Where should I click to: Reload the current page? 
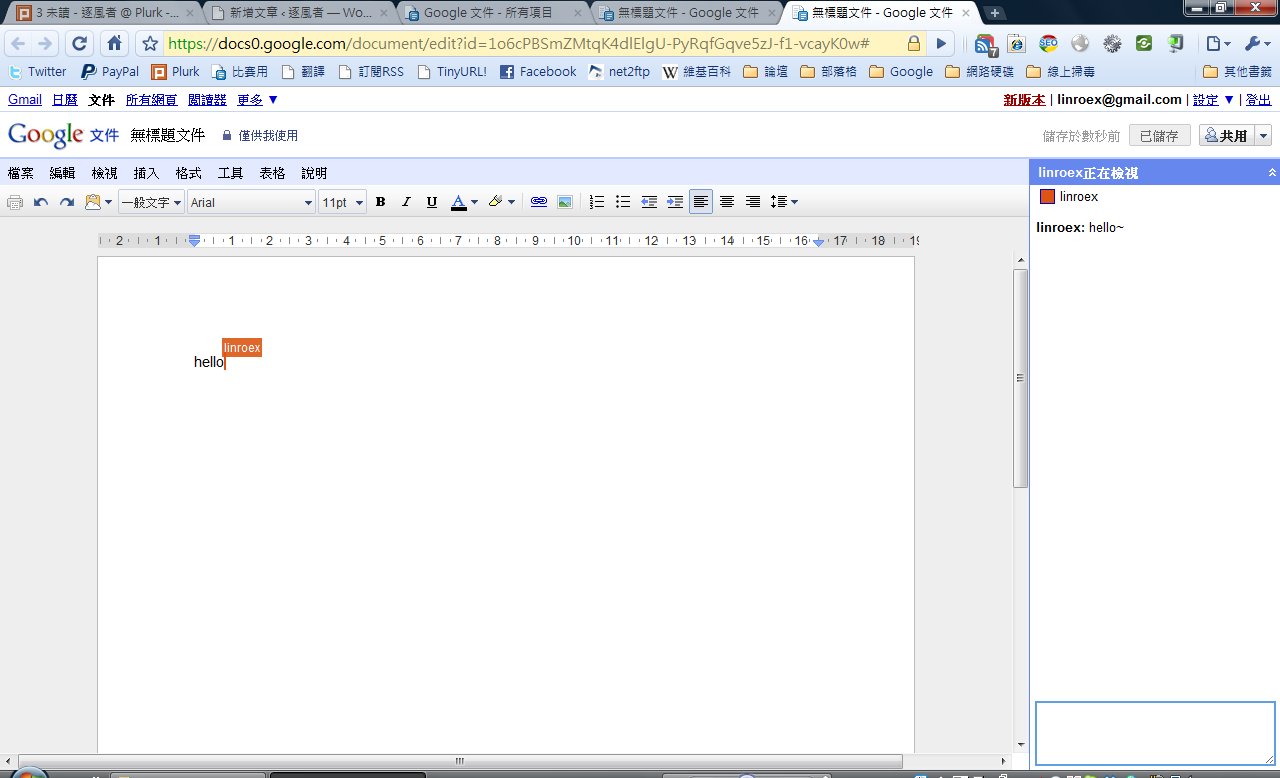[80, 44]
